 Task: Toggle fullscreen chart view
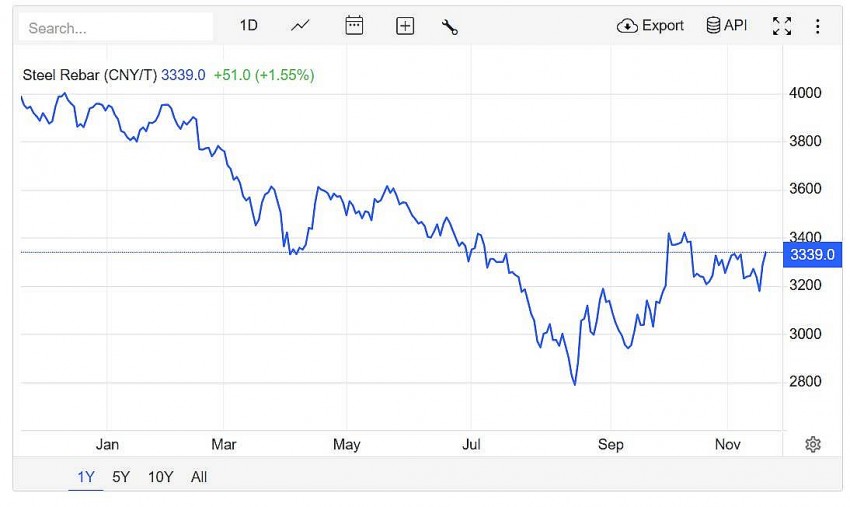(x=782, y=26)
